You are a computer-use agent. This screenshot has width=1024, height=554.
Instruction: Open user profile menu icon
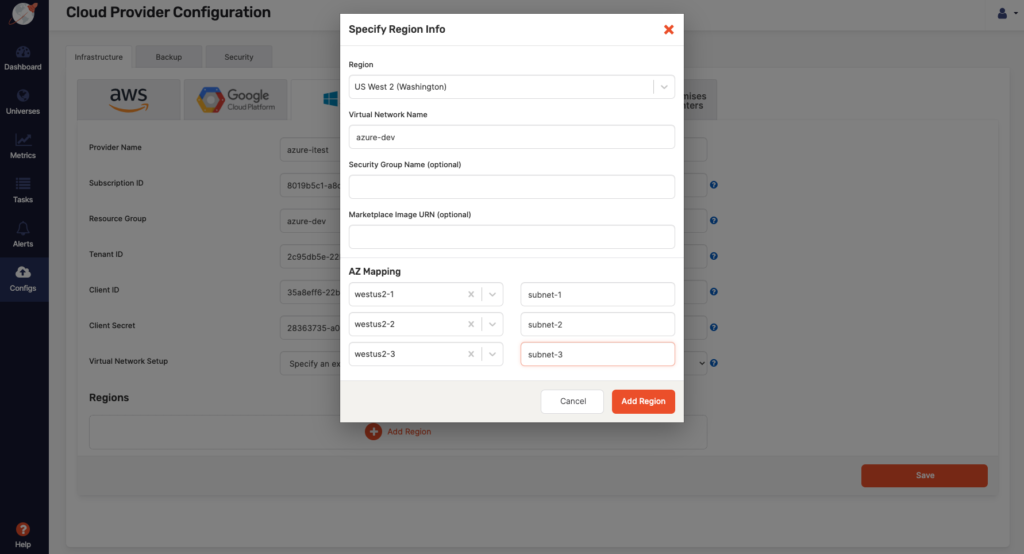point(1003,13)
